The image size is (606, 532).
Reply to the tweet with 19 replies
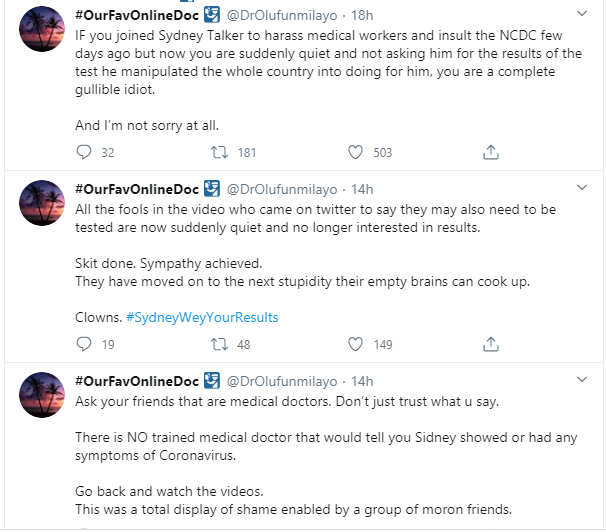84,344
